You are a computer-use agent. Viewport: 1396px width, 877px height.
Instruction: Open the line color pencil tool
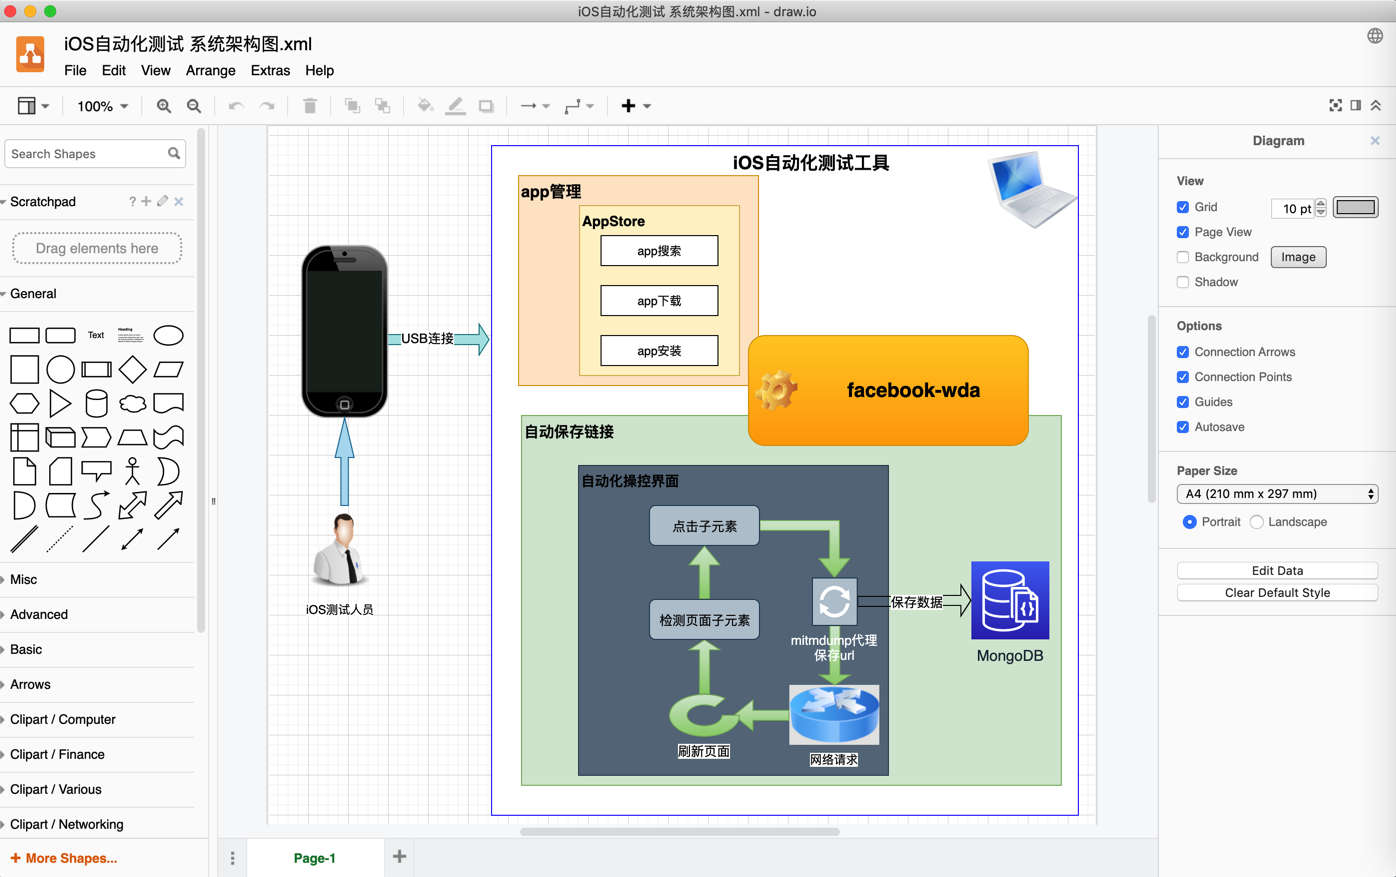456,106
